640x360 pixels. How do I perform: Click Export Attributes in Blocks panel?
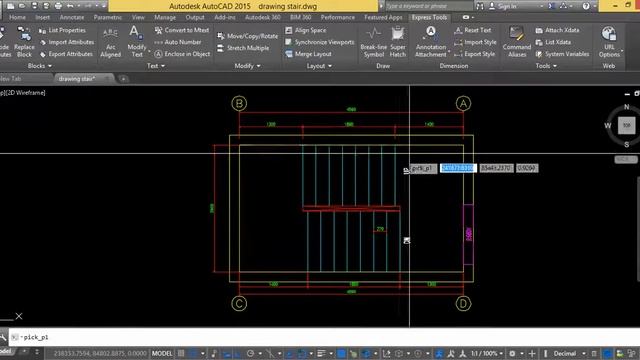tap(66, 54)
